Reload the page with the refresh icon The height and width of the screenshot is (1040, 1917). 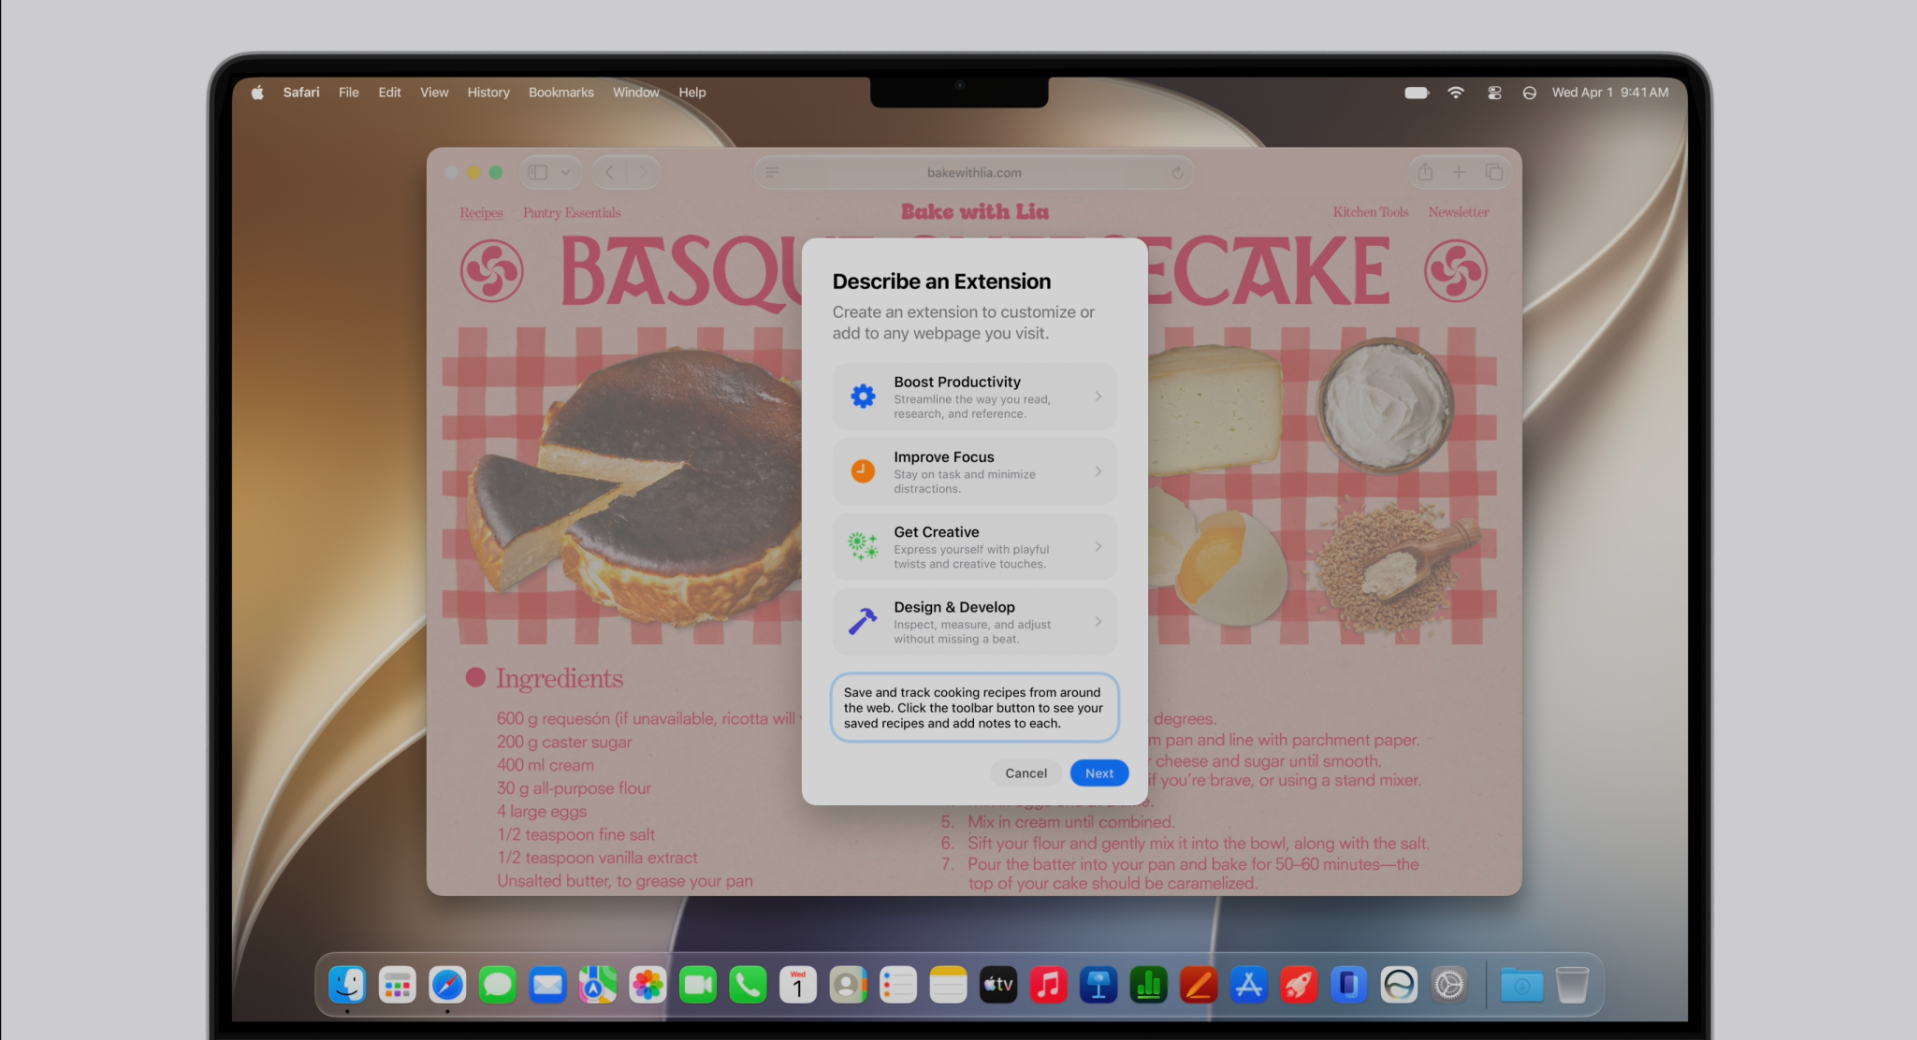coord(1178,173)
